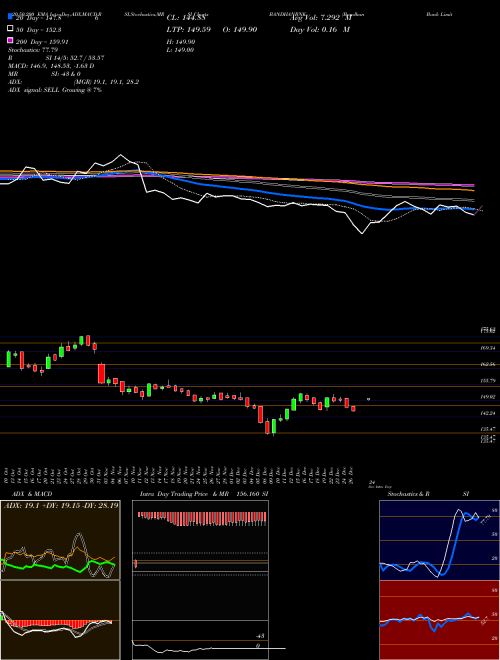The width and height of the screenshot is (500, 660).
Task: Click the 'ADX signal: SELL Growing @ 7%' text
Action: click(55, 90)
